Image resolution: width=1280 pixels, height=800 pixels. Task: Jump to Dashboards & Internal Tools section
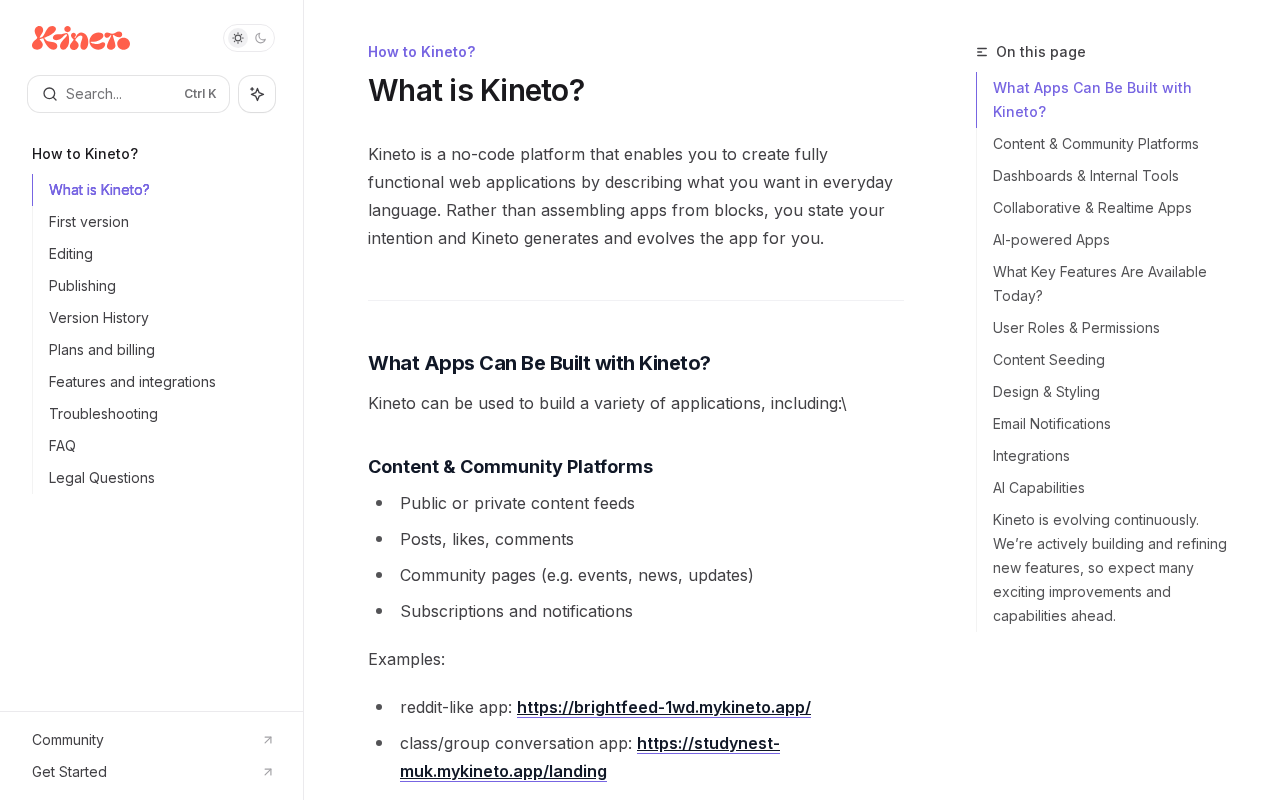point(1085,176)
